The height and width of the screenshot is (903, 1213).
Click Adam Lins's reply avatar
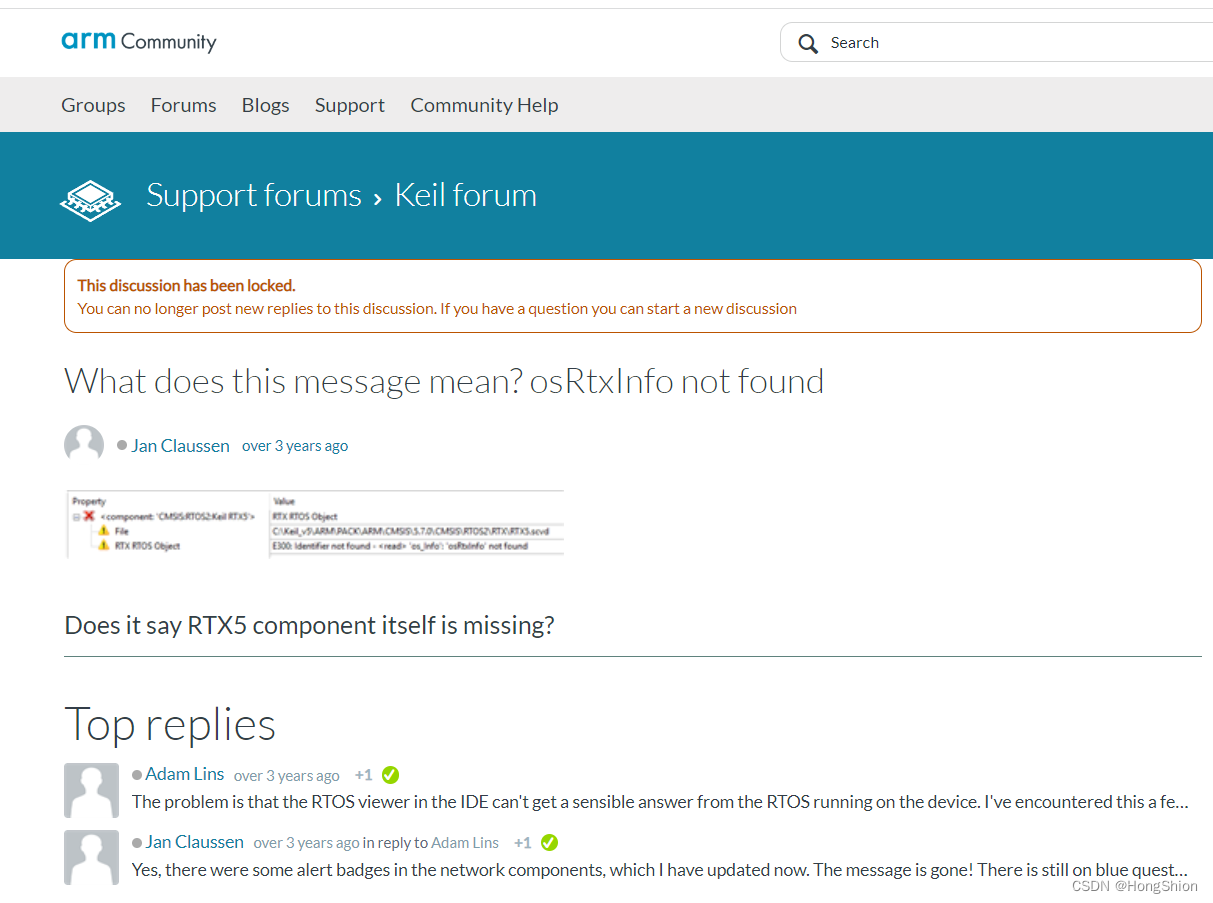tap(91, 791)
